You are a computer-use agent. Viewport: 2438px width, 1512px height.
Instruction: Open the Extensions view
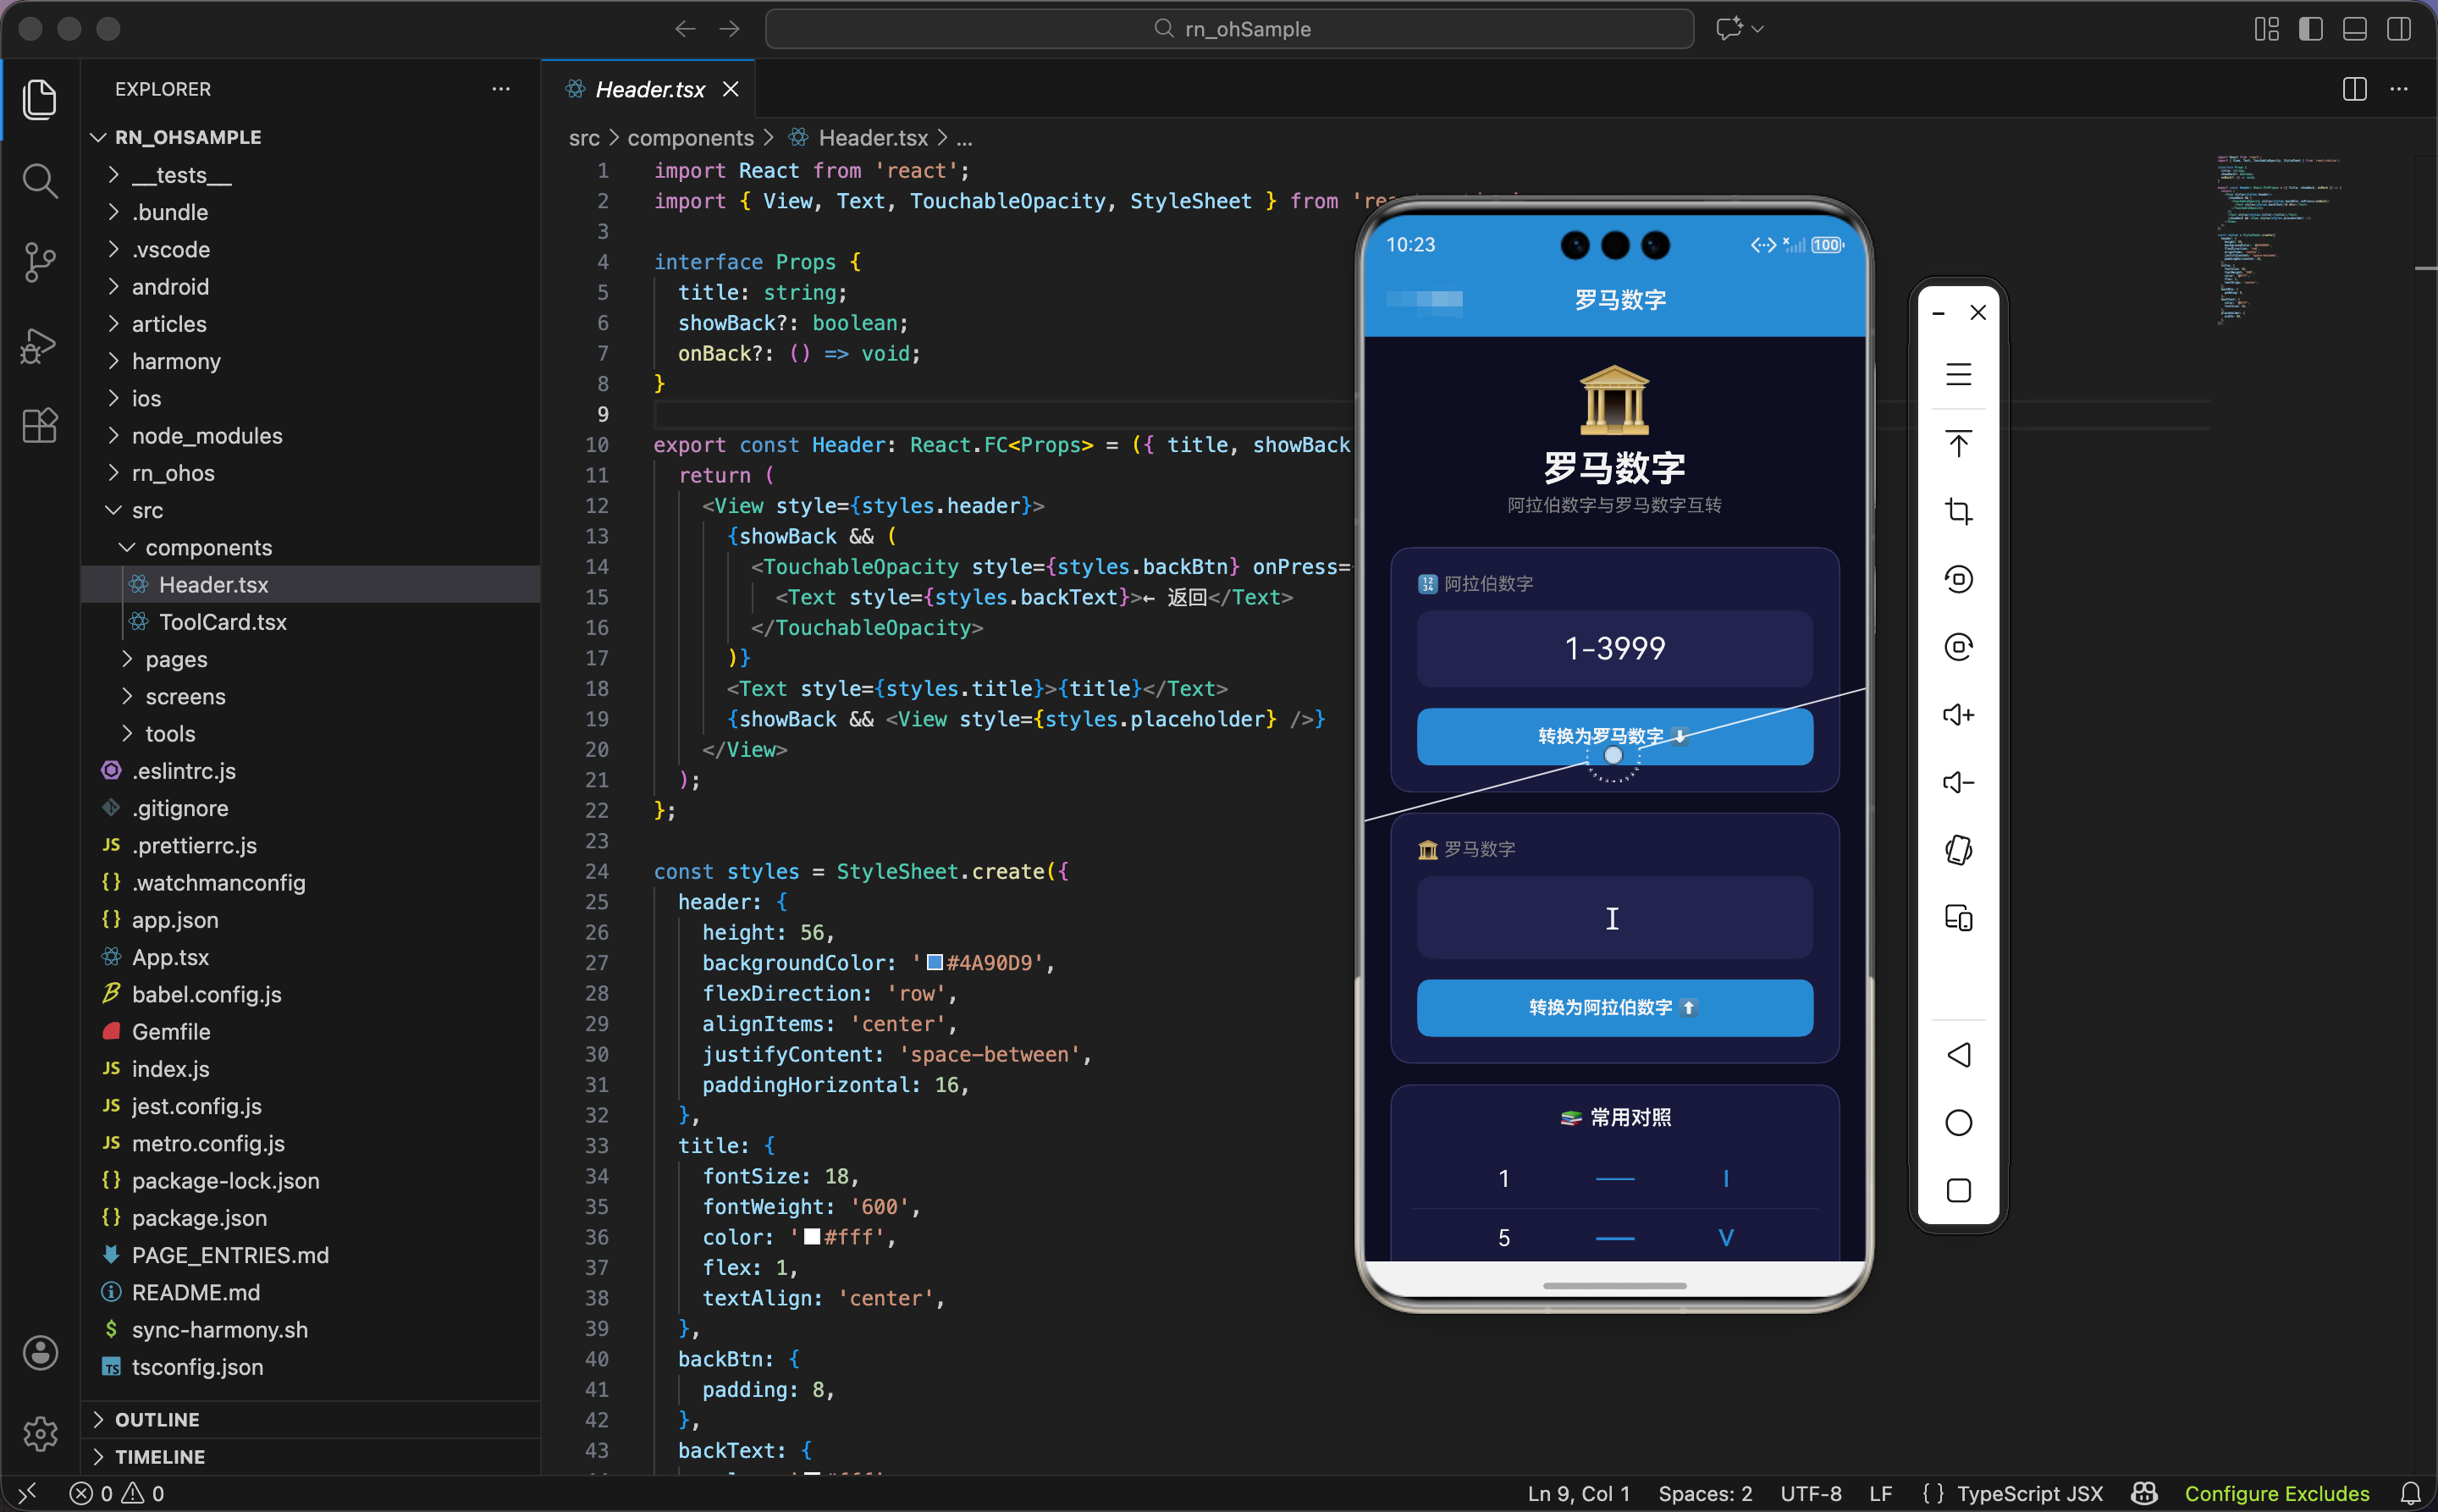point(40,426)
